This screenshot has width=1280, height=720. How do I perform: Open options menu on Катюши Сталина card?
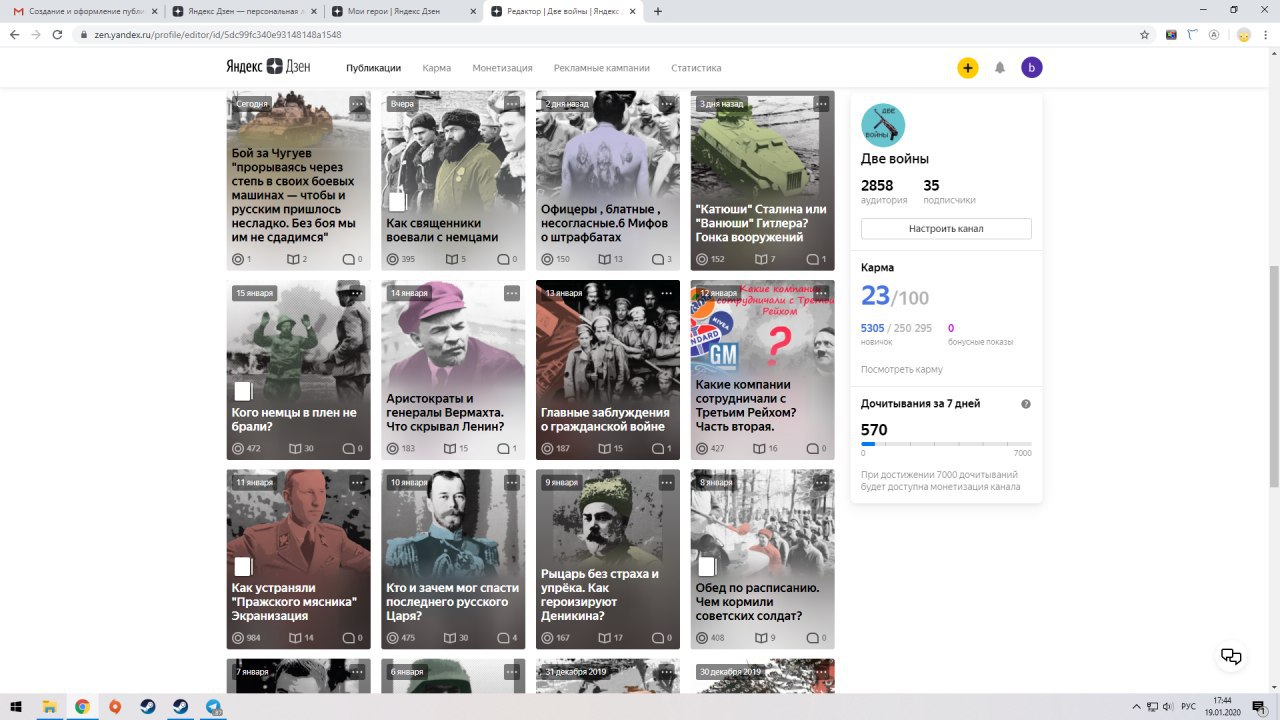tap(822, 104)
